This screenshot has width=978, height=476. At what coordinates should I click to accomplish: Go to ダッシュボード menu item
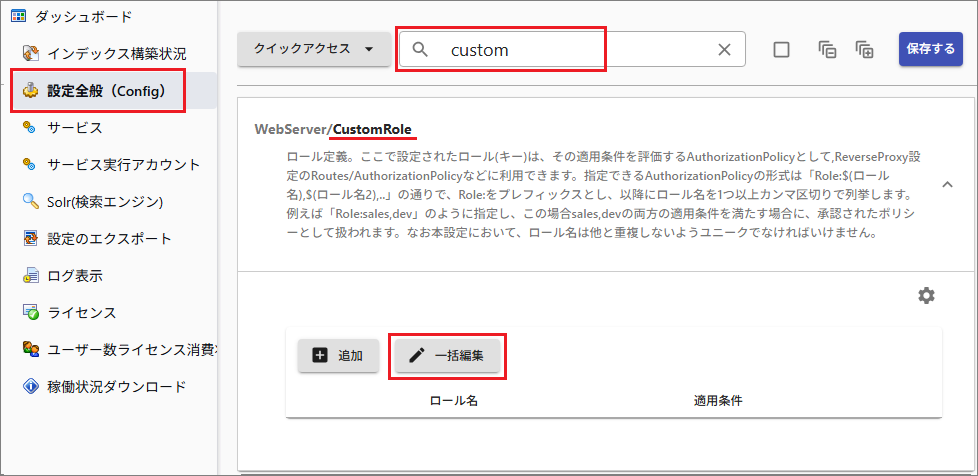[x=83, y=16]
